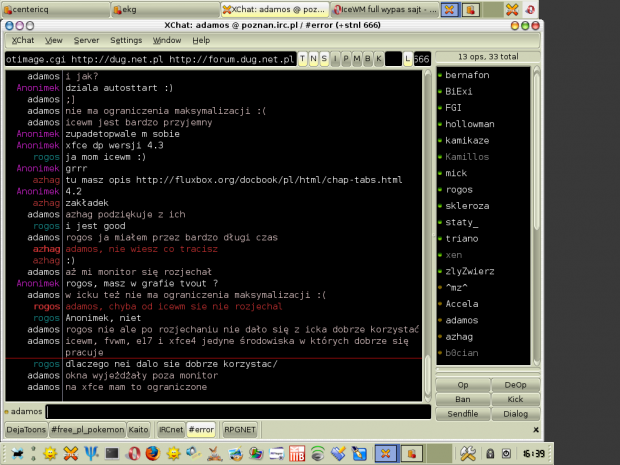Toggle the T topic-protection channel mode
Viewport: 620px width, 465px height.
(x=302, y=59)
